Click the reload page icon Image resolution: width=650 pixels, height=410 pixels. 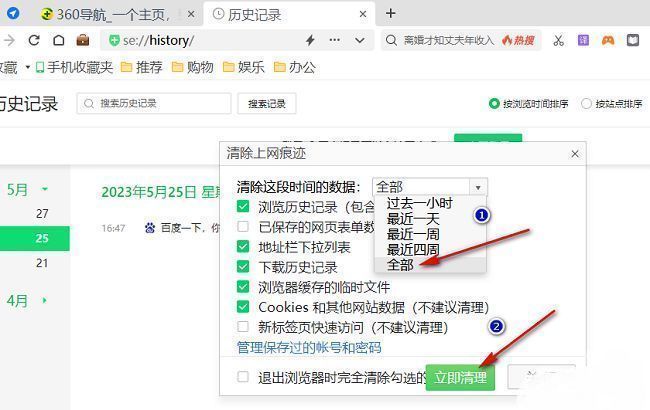(x=34, y=40)
